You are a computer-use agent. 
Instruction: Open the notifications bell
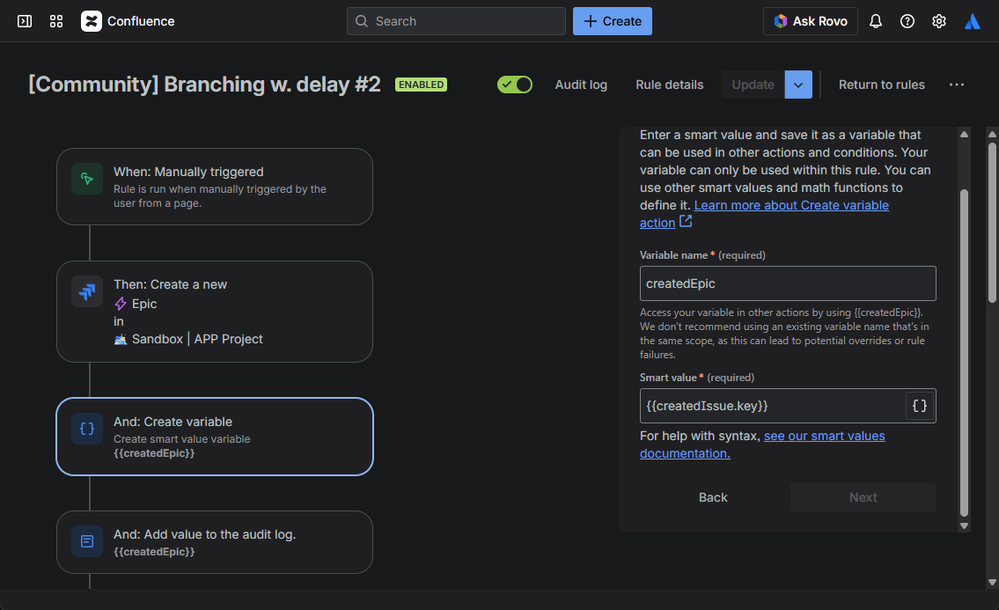(875, 21)
